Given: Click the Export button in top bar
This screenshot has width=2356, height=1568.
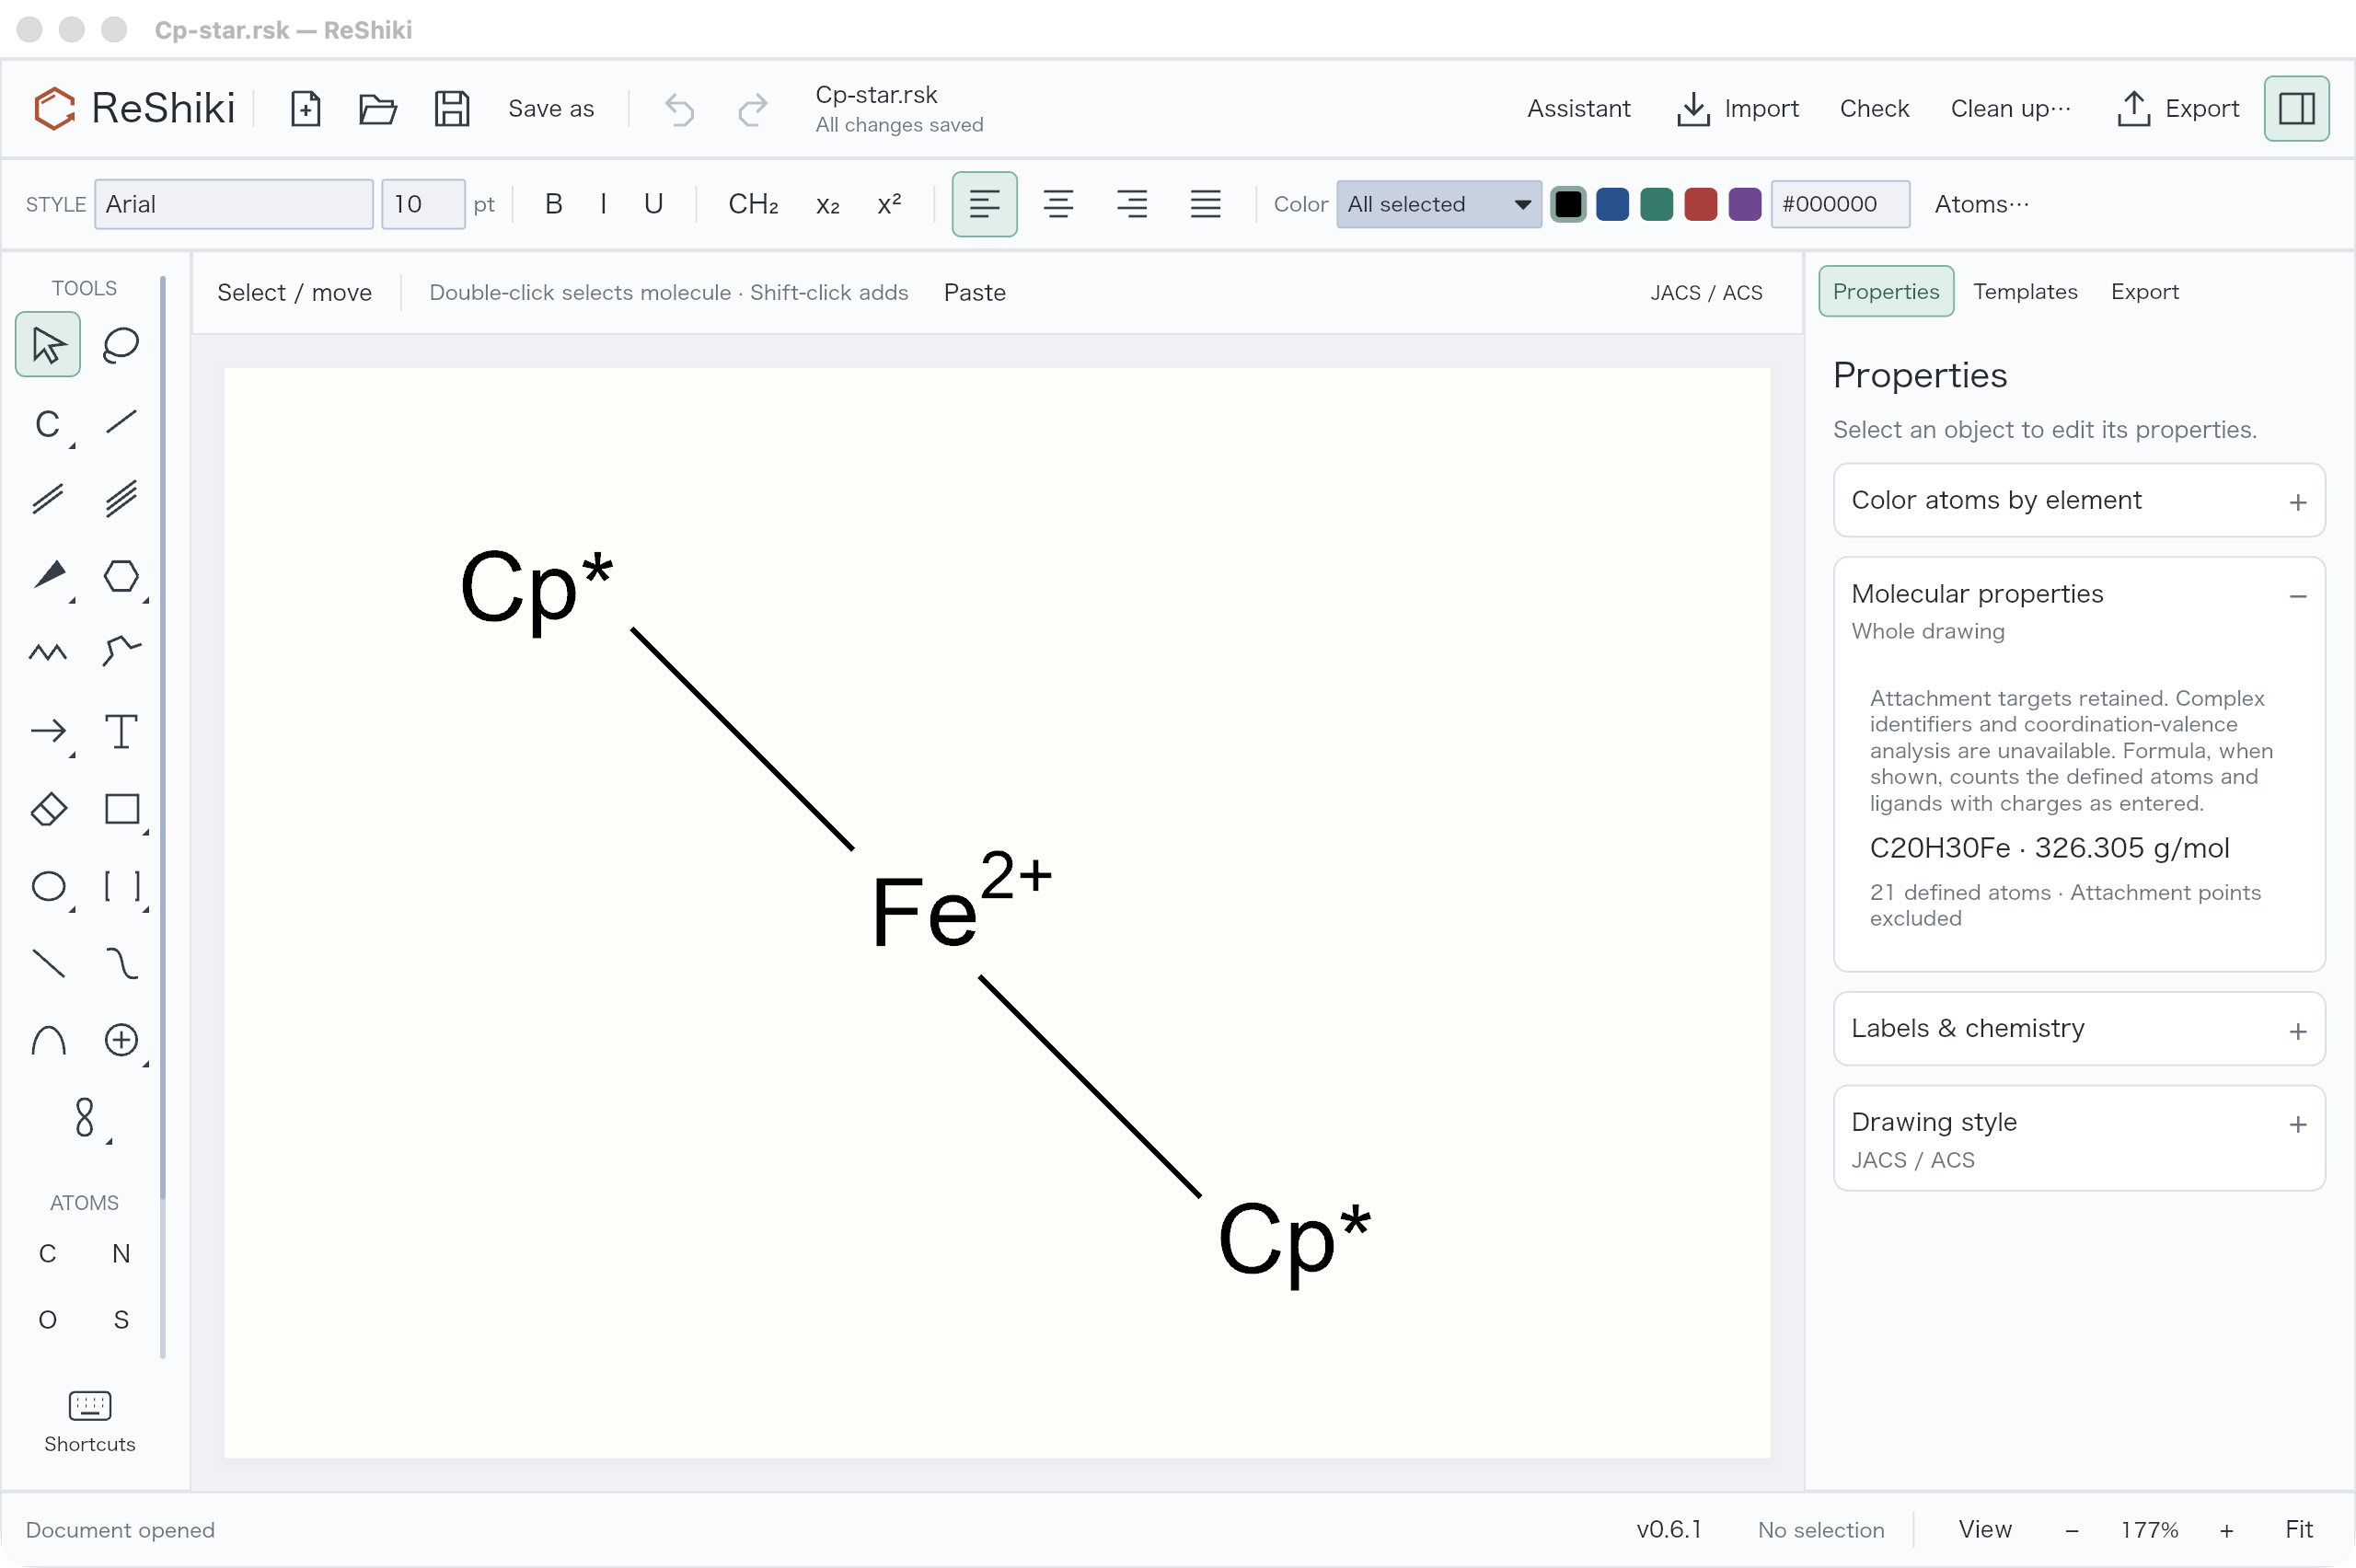Looking at the screenshot, I should click(2177, 108).
